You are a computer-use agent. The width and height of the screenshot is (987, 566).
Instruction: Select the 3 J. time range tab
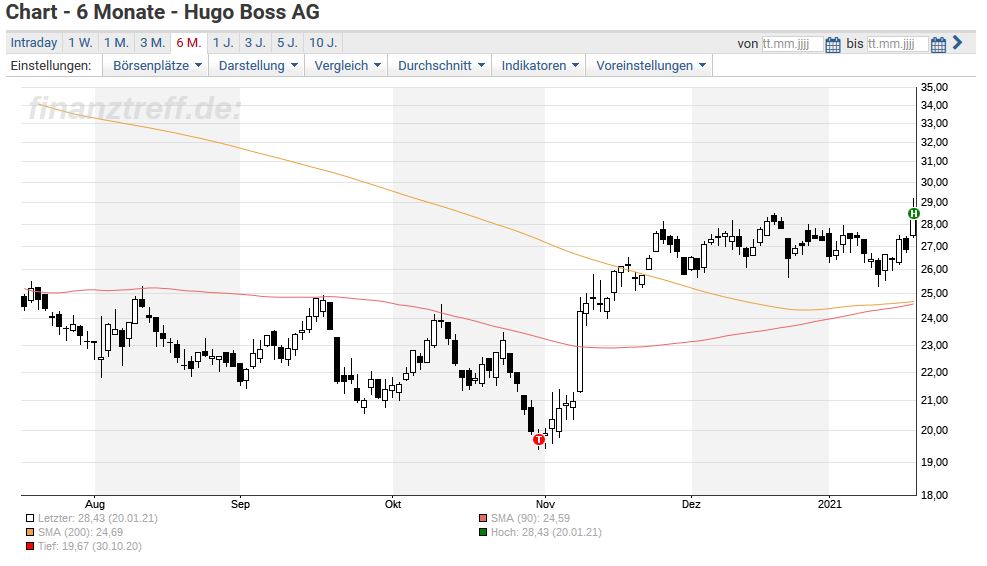[255, 43]
